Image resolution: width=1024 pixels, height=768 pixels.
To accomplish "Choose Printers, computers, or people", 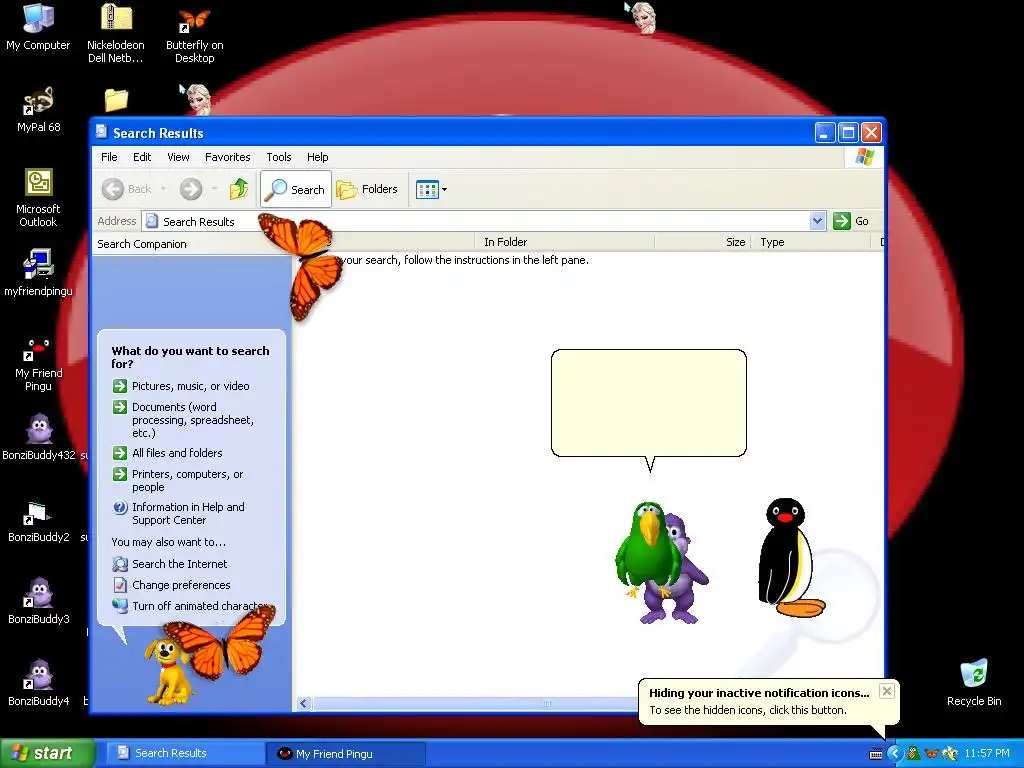I will pyautogui.click(x=178, y=481).
